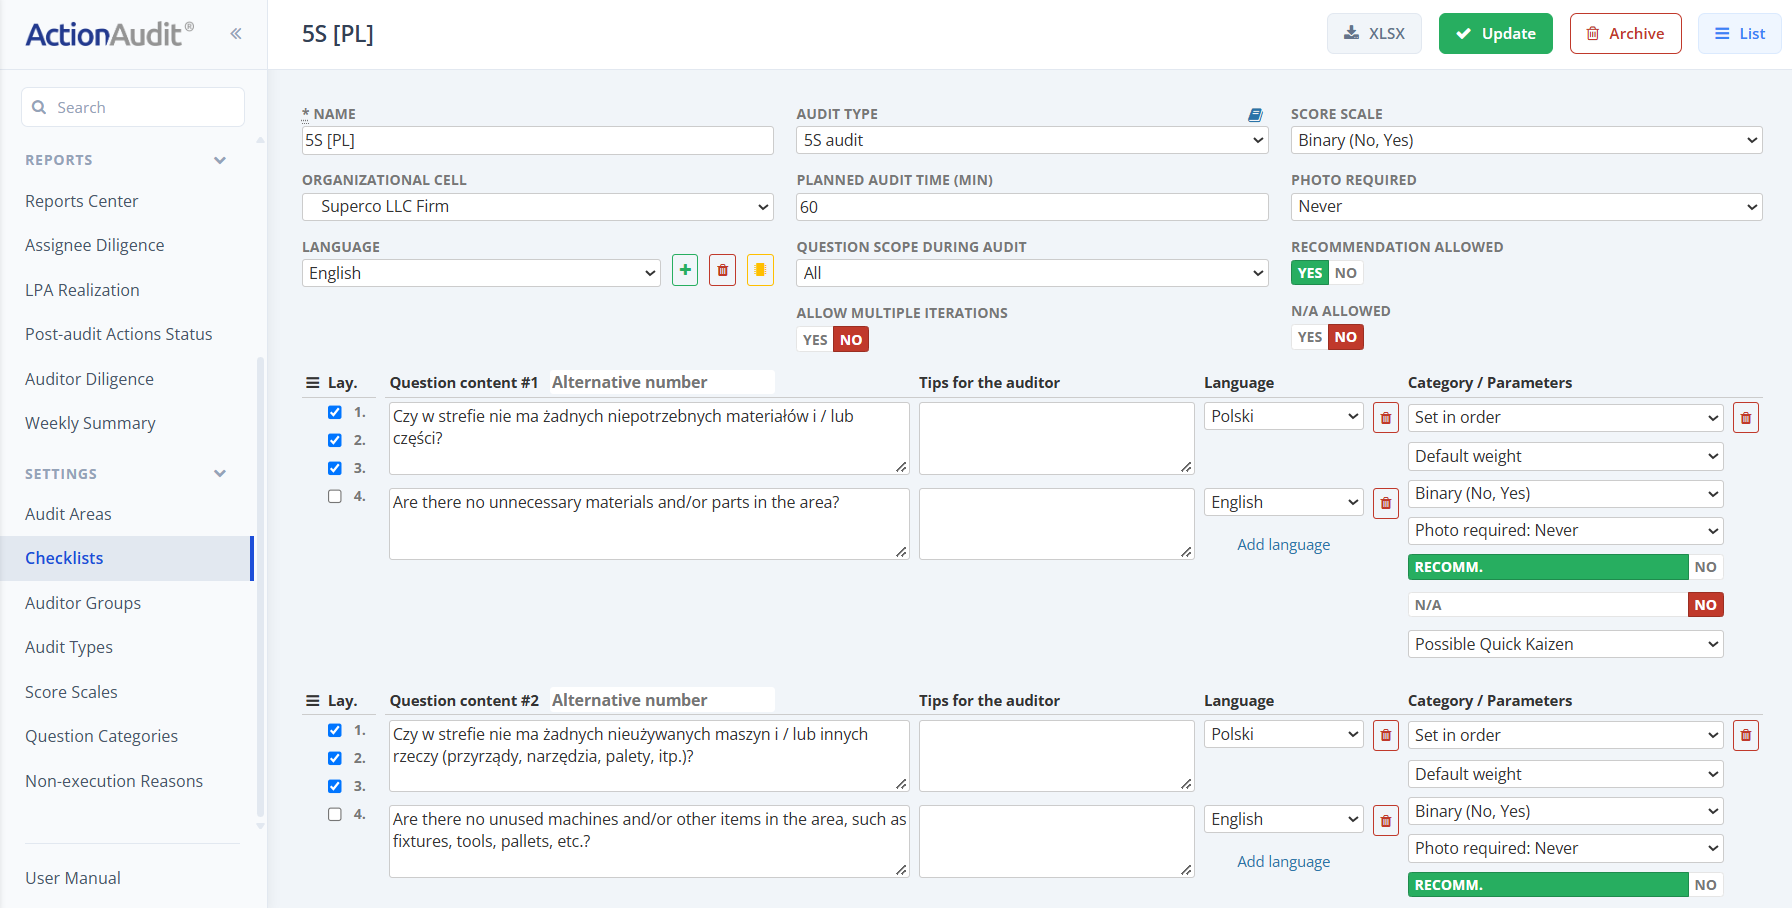Open question #1 Set in order category dropdown
1792x908 pixels.
[1566, 418]
